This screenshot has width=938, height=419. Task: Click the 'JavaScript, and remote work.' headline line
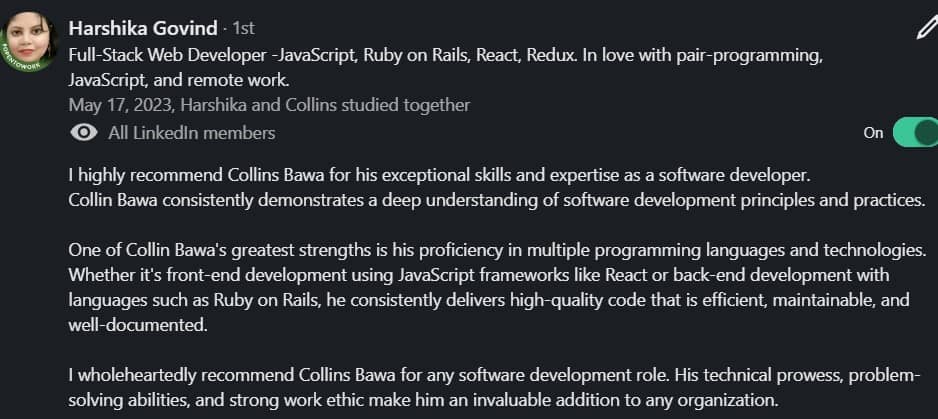(x=179, y=80)
